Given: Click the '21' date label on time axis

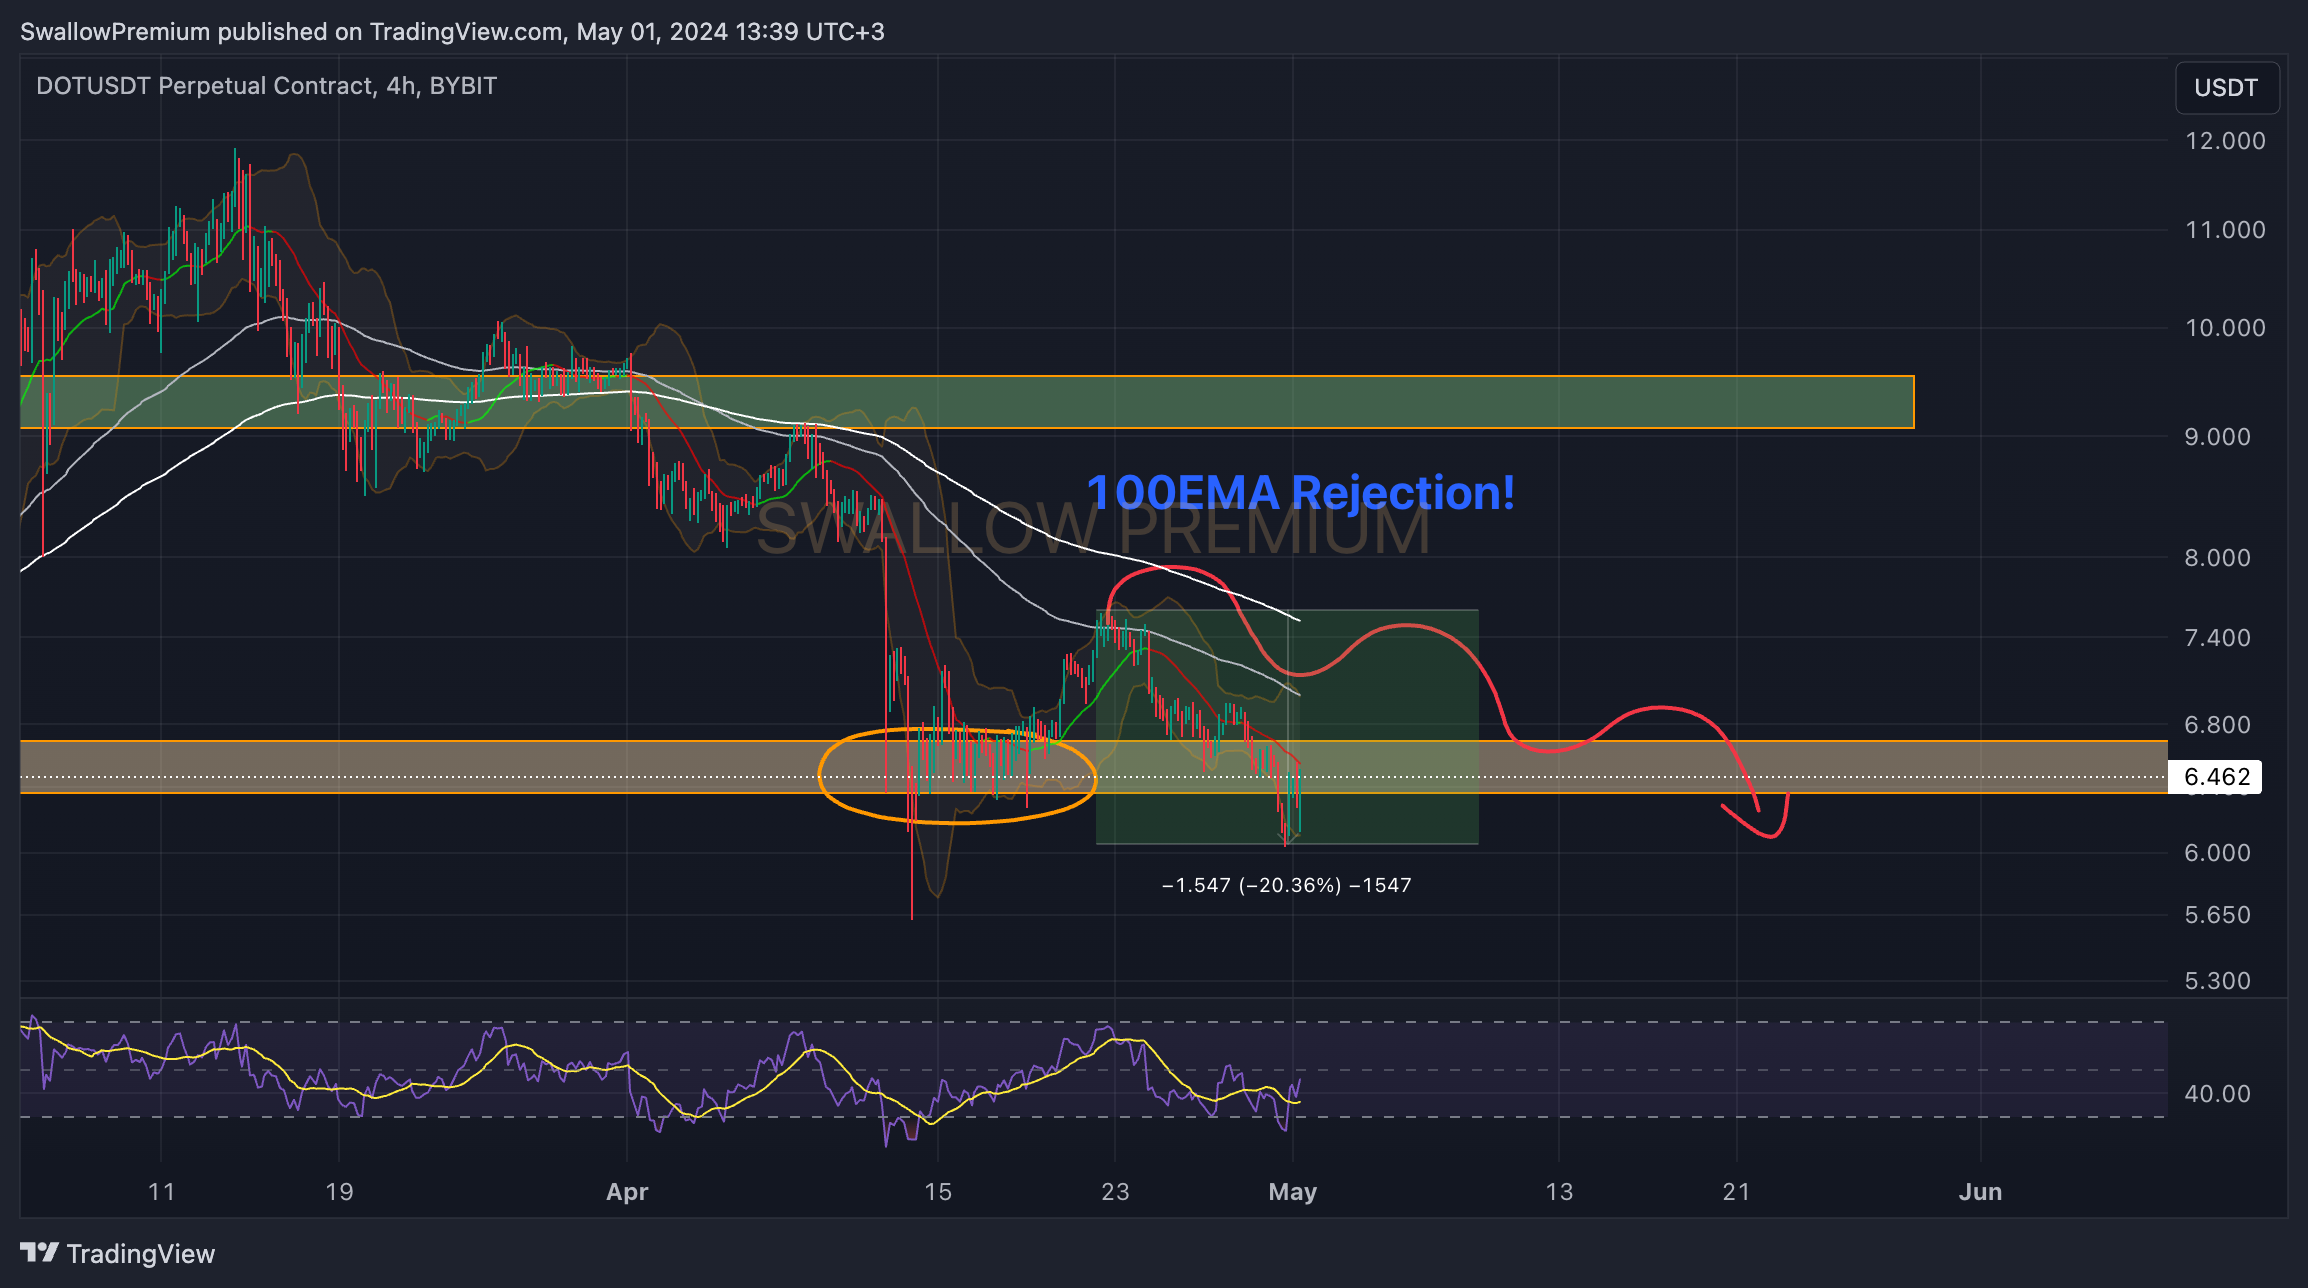Looking at the screenshot, I should point(1736,1192).
